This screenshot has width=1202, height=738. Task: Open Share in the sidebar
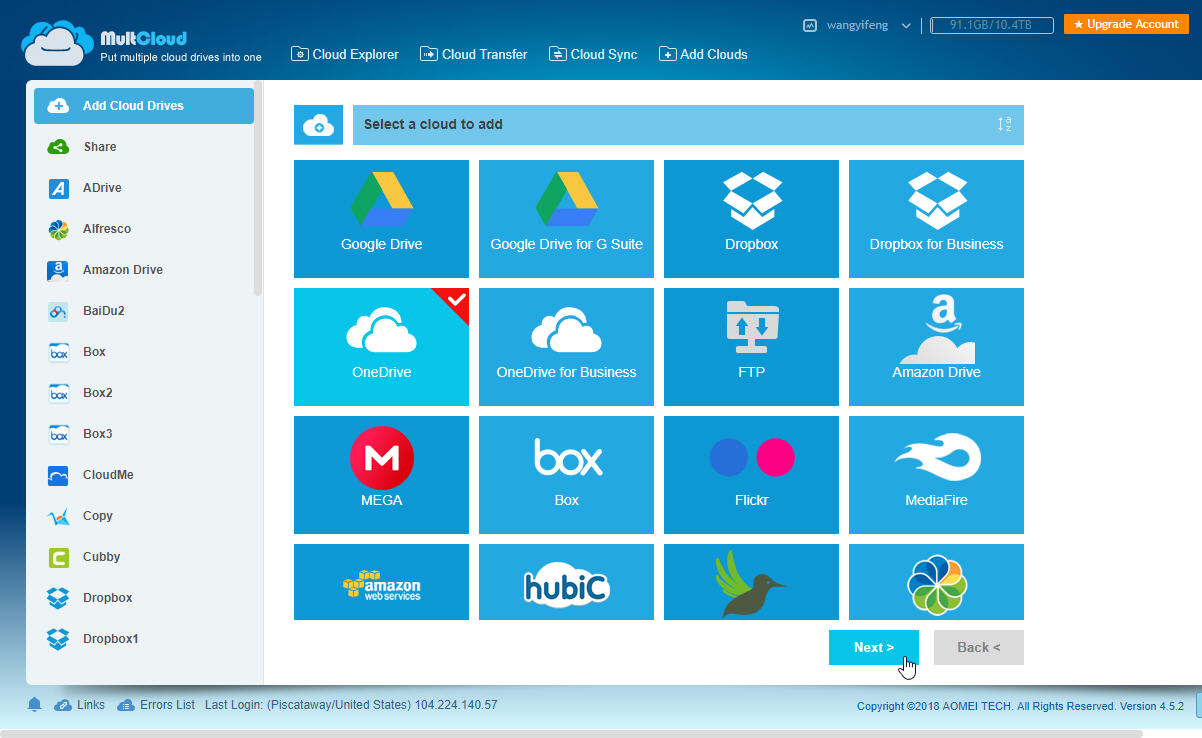[144, 147]
